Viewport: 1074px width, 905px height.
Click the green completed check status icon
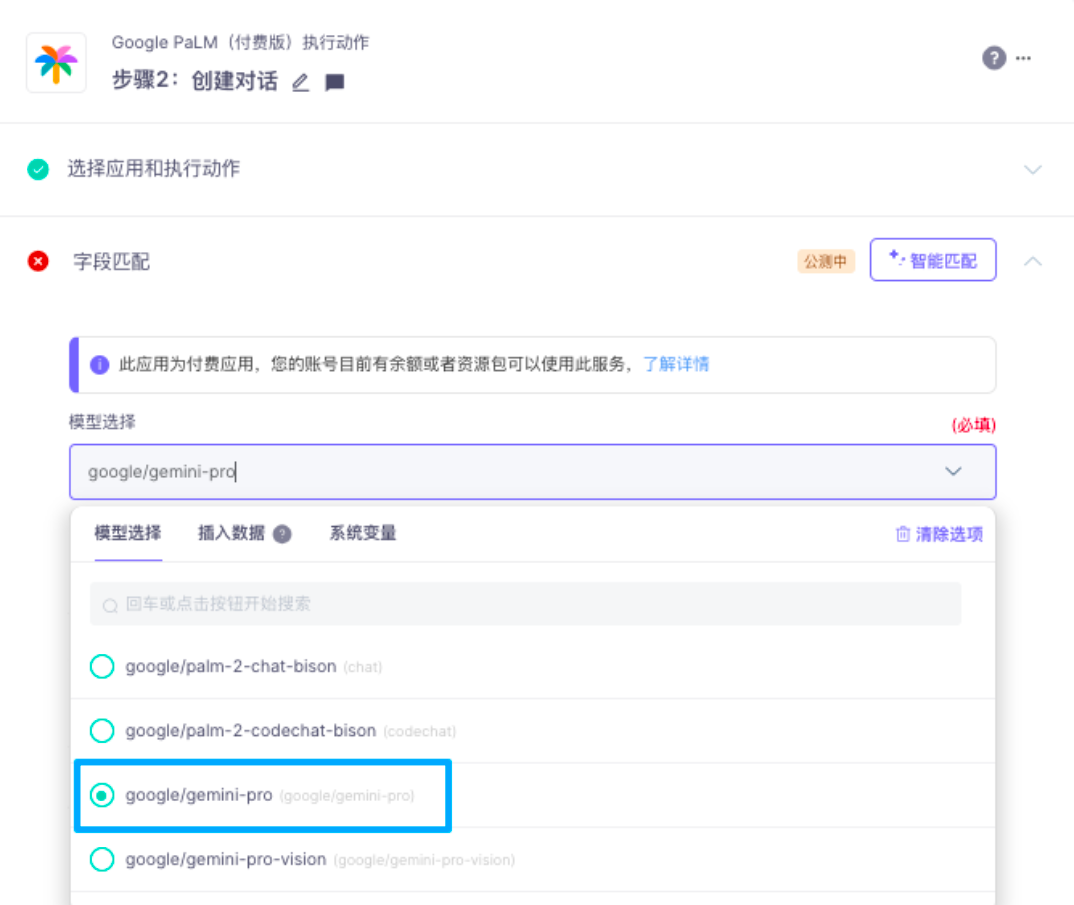(38, 169)
